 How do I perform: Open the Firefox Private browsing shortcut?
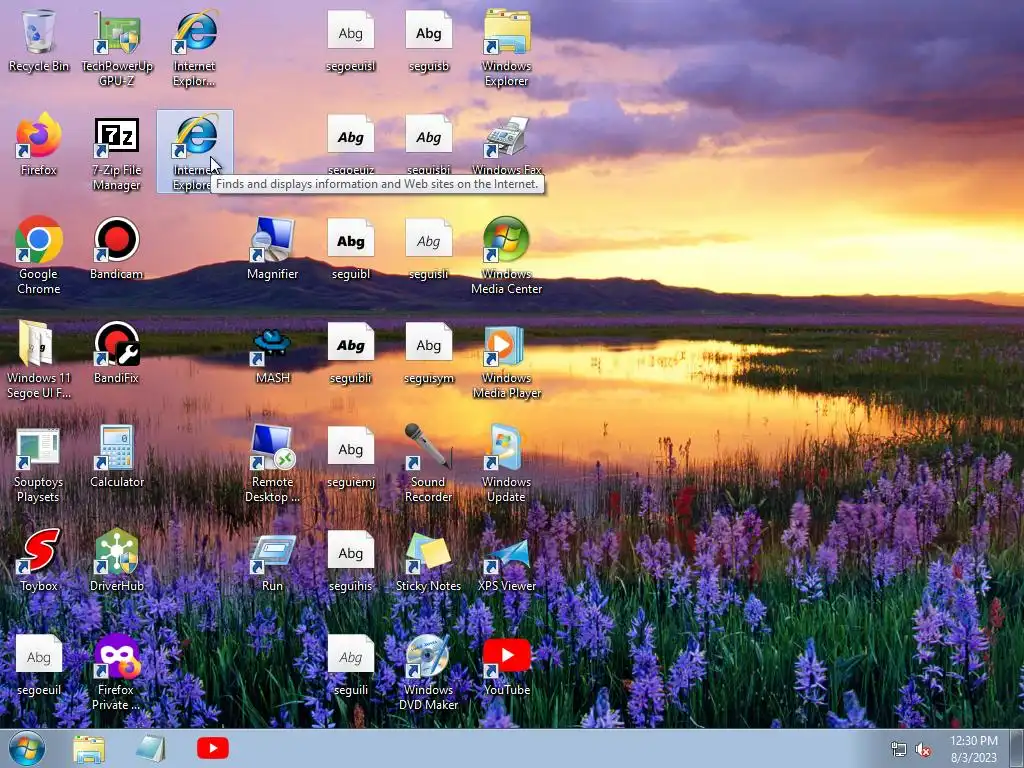point(116,671)
